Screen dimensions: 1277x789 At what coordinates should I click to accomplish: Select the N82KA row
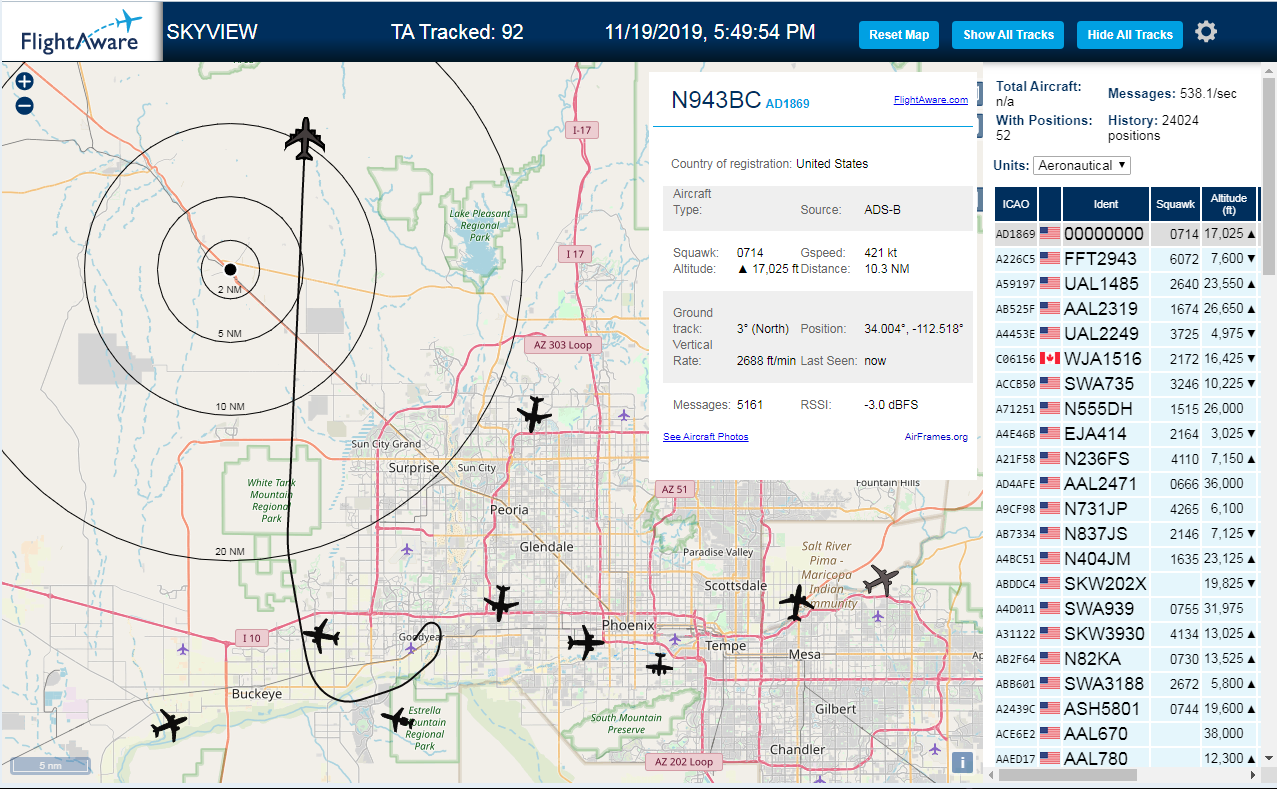tap(1125, 658)
